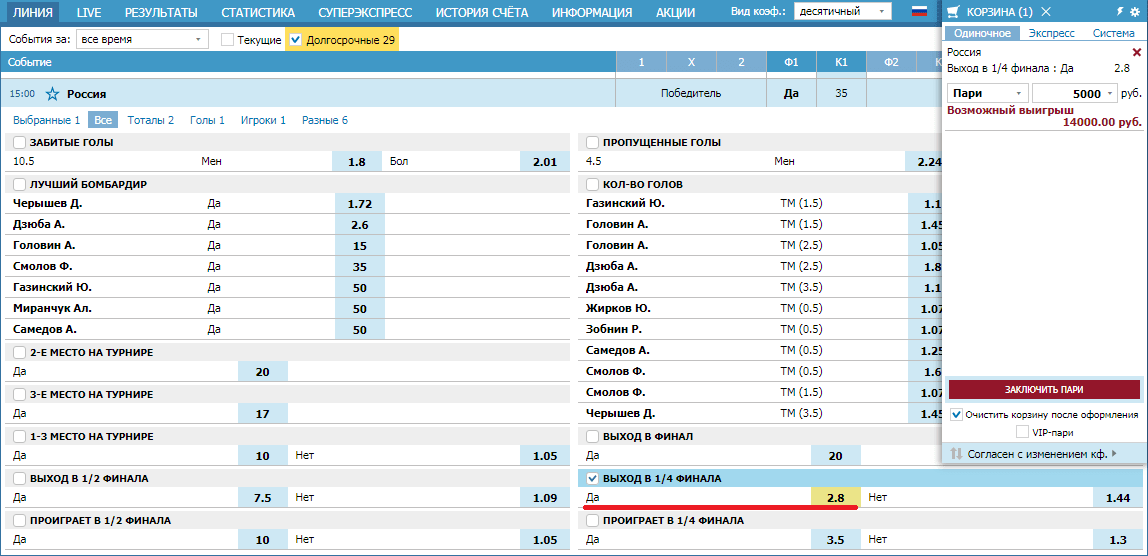Pick Дзюба А. top scorer odds 2.6
1148x556 pixels.
coord(359,225)
